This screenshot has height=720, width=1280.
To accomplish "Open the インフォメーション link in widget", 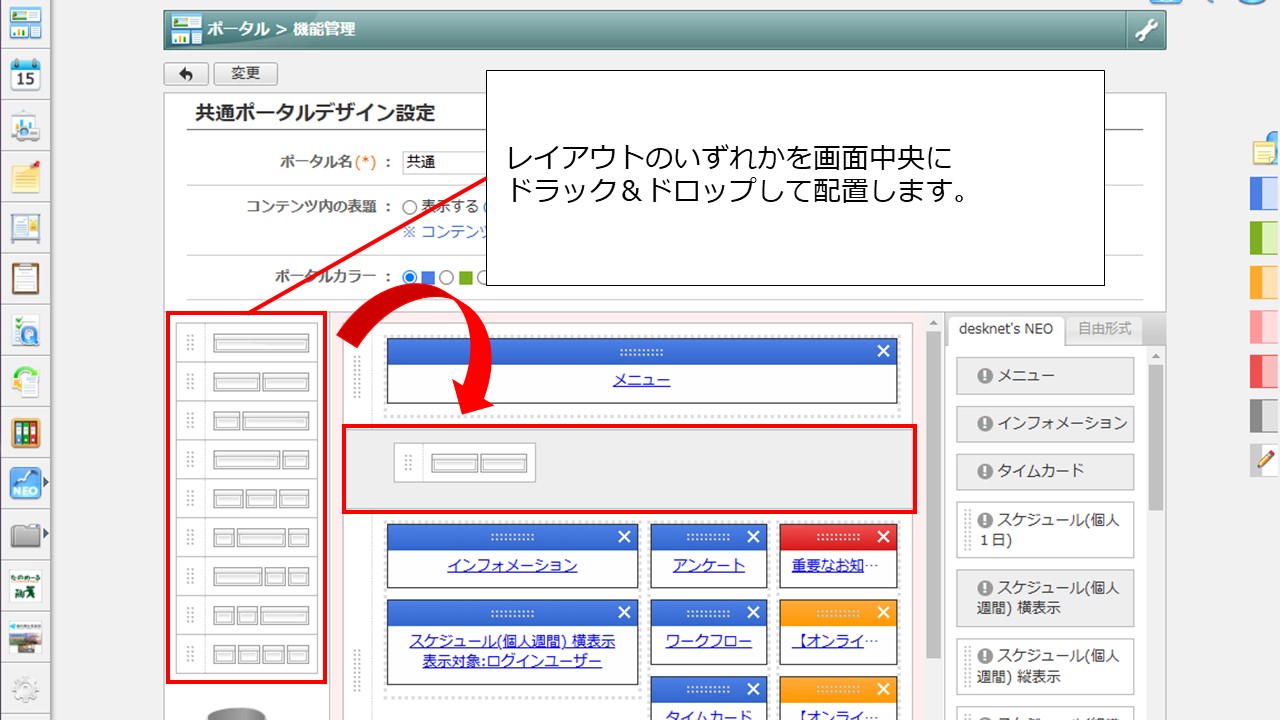I will click(512, 565).
